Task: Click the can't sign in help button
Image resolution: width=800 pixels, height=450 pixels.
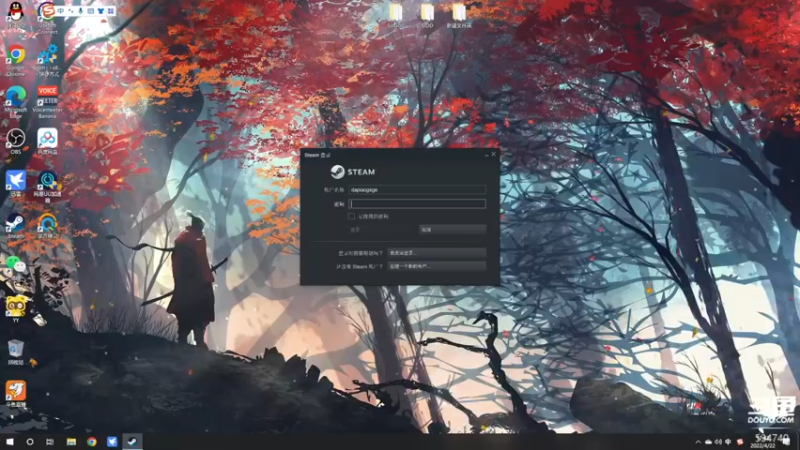Action: pyautogui.click(x=436, y=253)
